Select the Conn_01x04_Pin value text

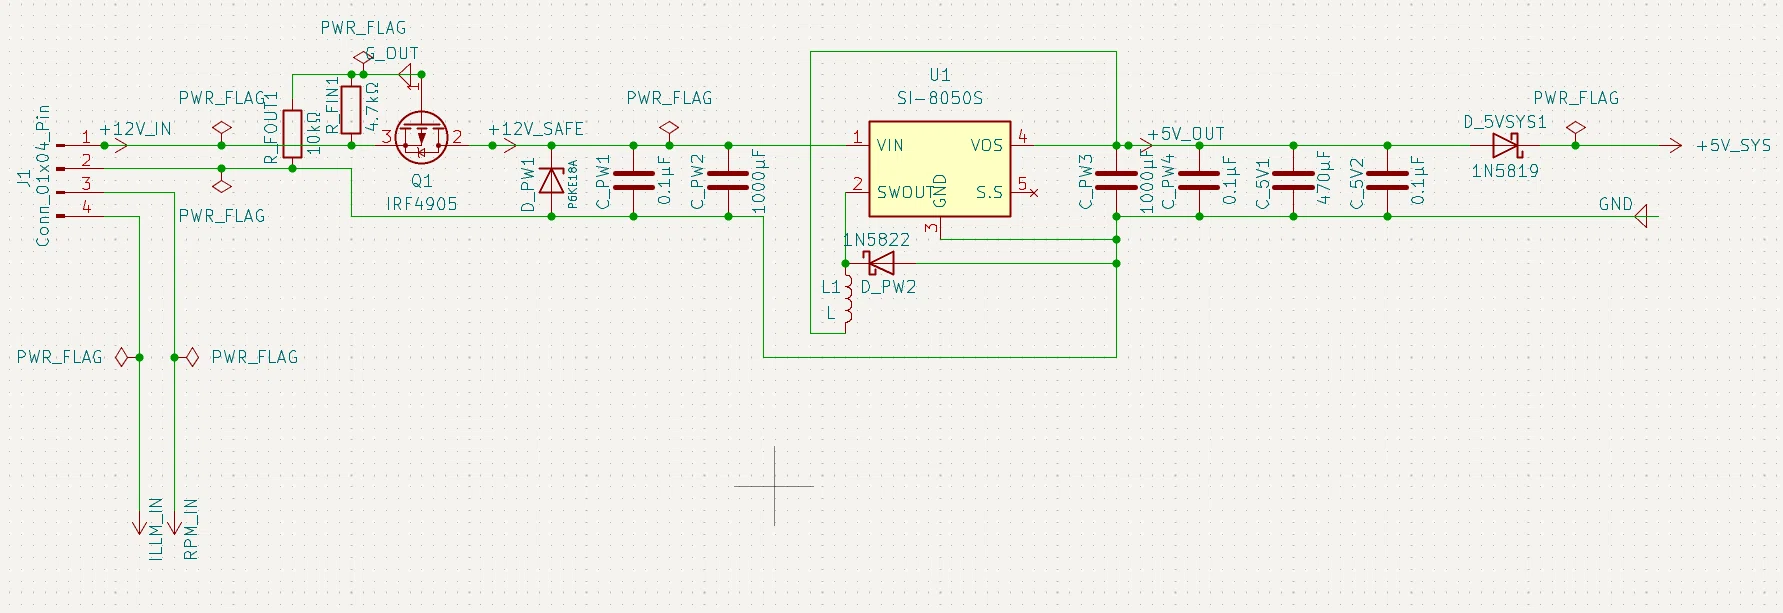coord(43,176)
